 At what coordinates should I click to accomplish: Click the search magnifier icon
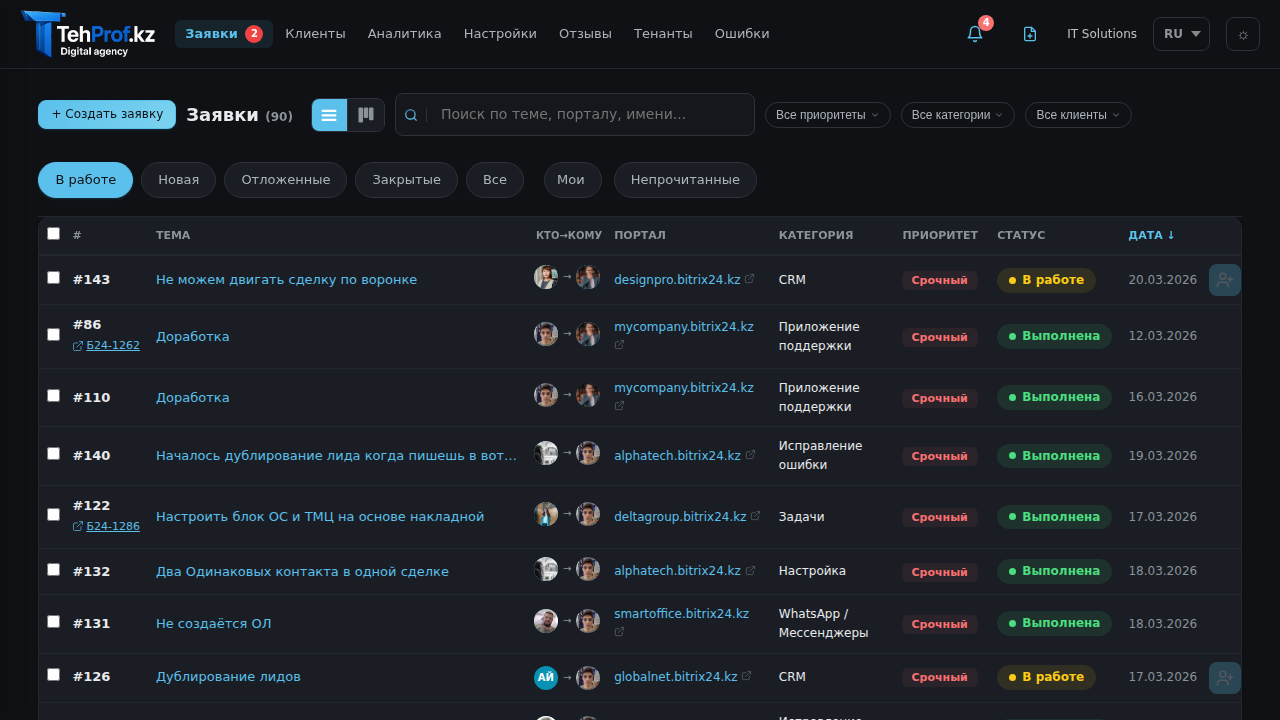pos(410,114)
